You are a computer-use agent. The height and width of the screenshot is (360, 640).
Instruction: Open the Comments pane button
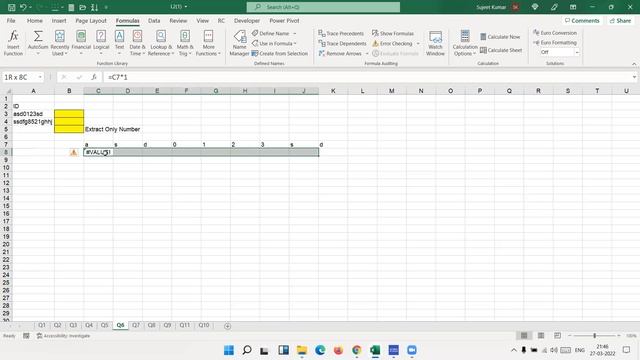point(582,20)
